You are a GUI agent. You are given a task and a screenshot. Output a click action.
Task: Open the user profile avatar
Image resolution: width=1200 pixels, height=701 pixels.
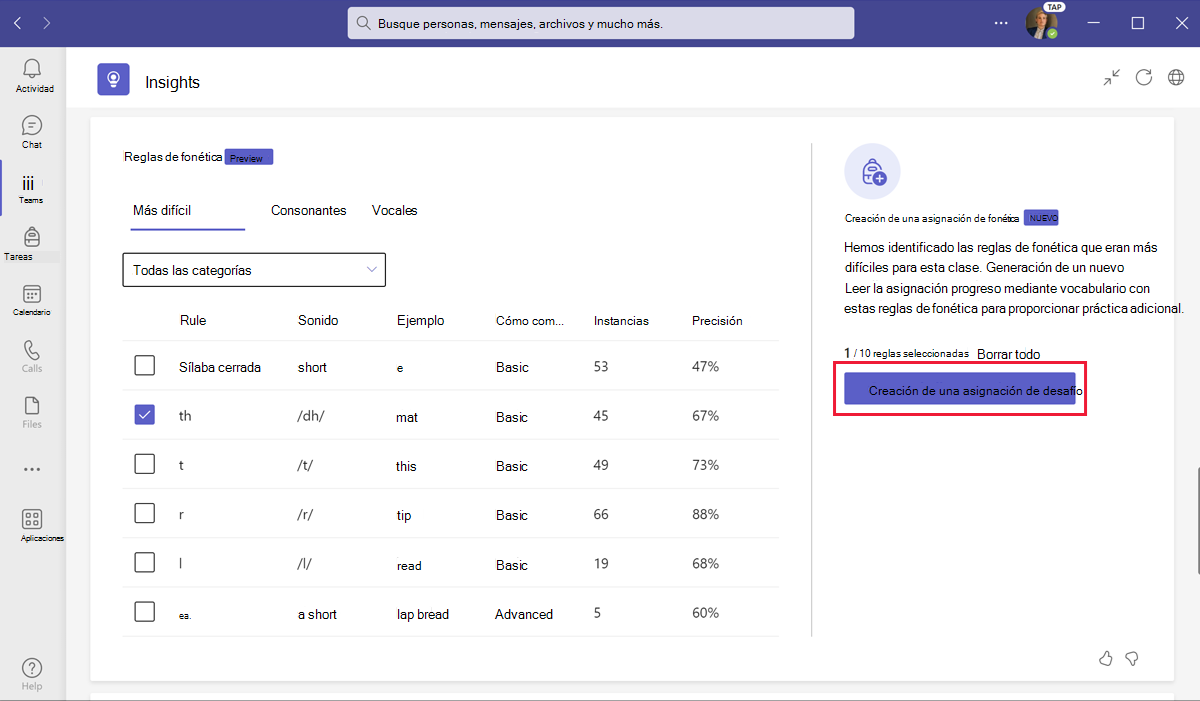(x=1041, y=24)
